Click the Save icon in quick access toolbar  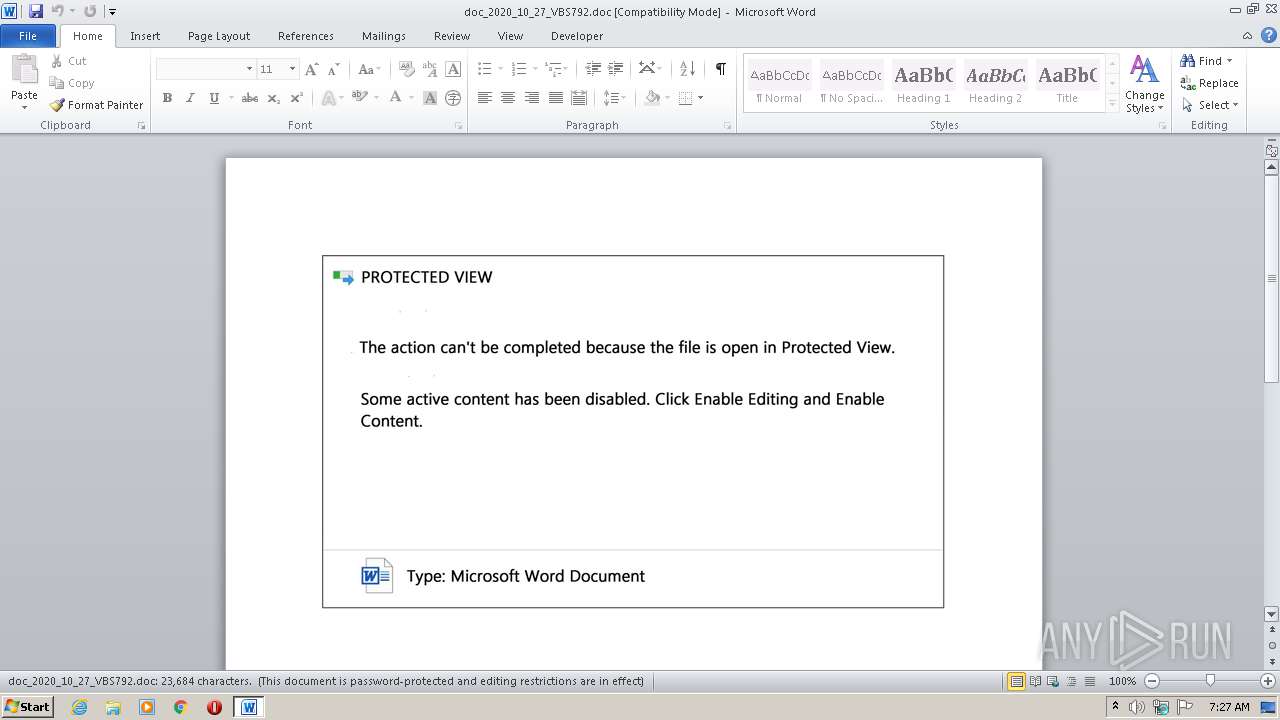(36, 11)
